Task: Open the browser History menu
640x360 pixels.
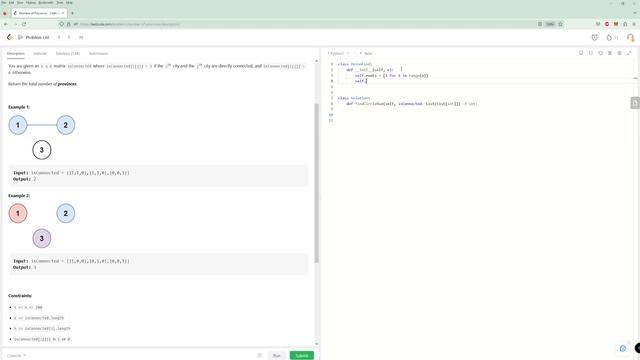Action: (31, 2)
